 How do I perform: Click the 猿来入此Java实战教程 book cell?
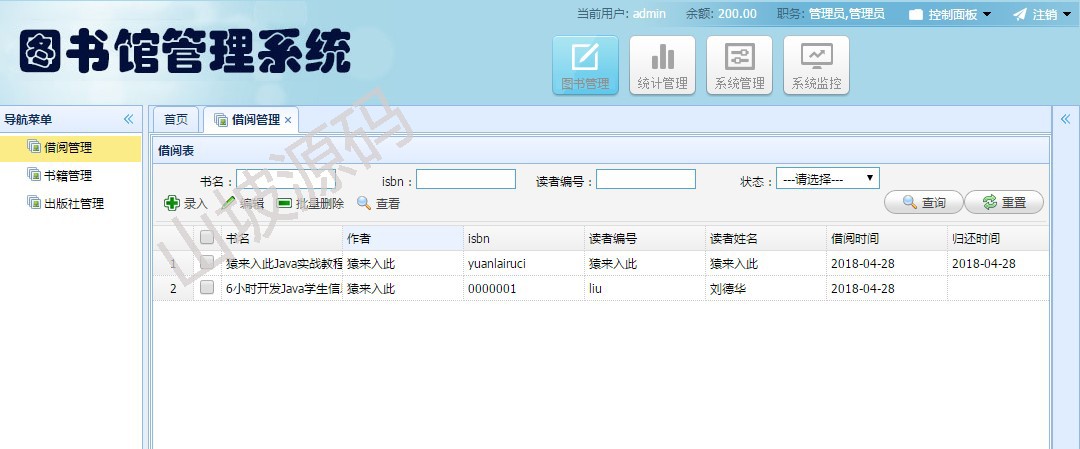pos(282,263)
